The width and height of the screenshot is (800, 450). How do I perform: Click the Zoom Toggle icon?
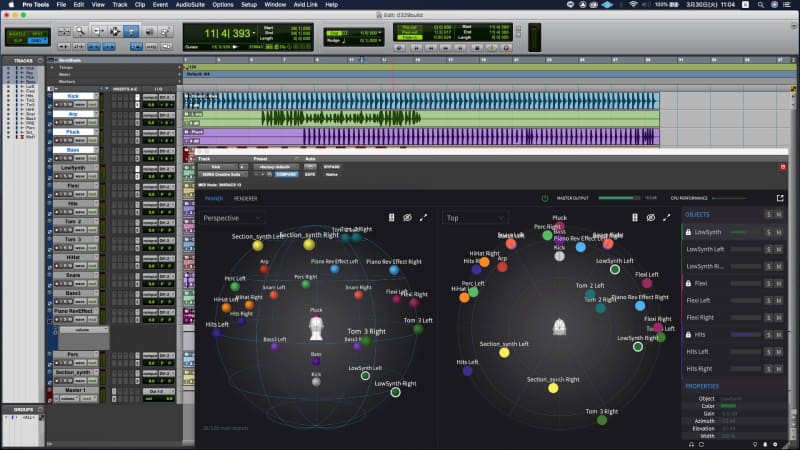(x=64, y=32)
